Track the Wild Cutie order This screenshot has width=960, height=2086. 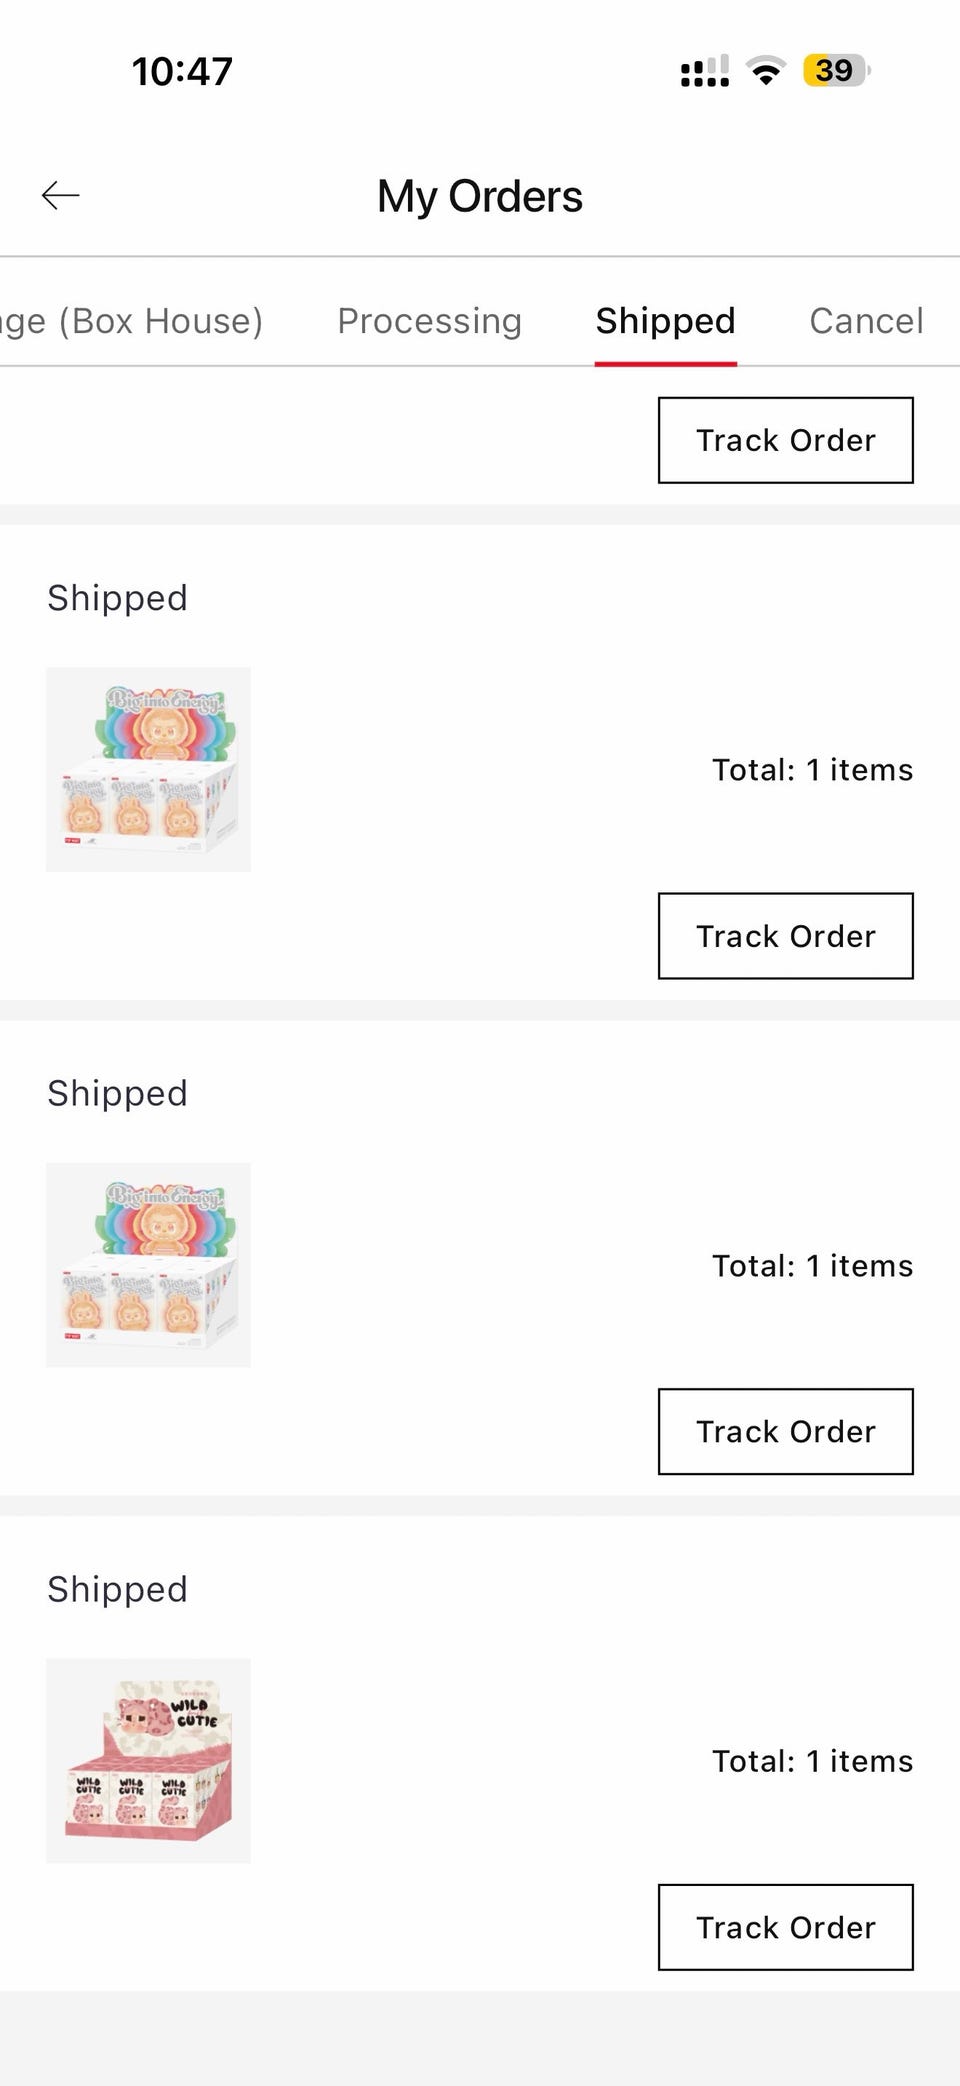click(x=785, y=1927)
